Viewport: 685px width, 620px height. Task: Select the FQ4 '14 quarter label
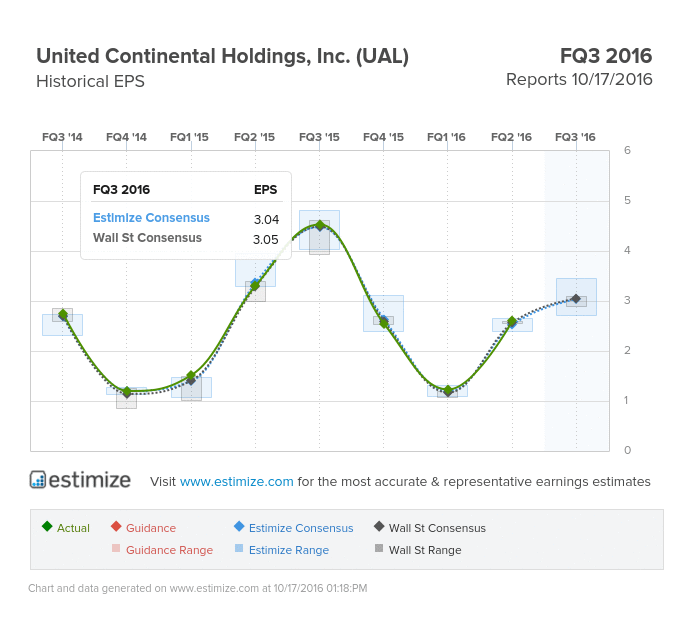126,137
